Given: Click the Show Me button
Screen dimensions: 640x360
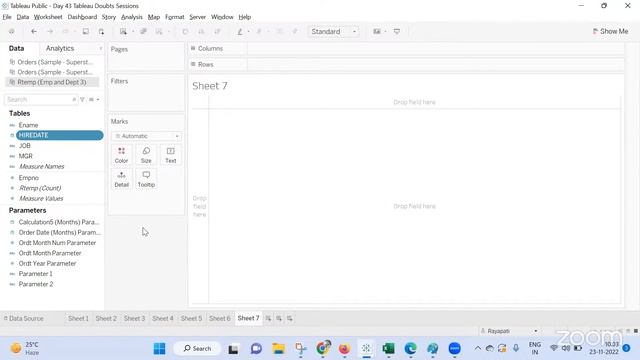Looking at the screenshot, I should [x=610, y=31].
